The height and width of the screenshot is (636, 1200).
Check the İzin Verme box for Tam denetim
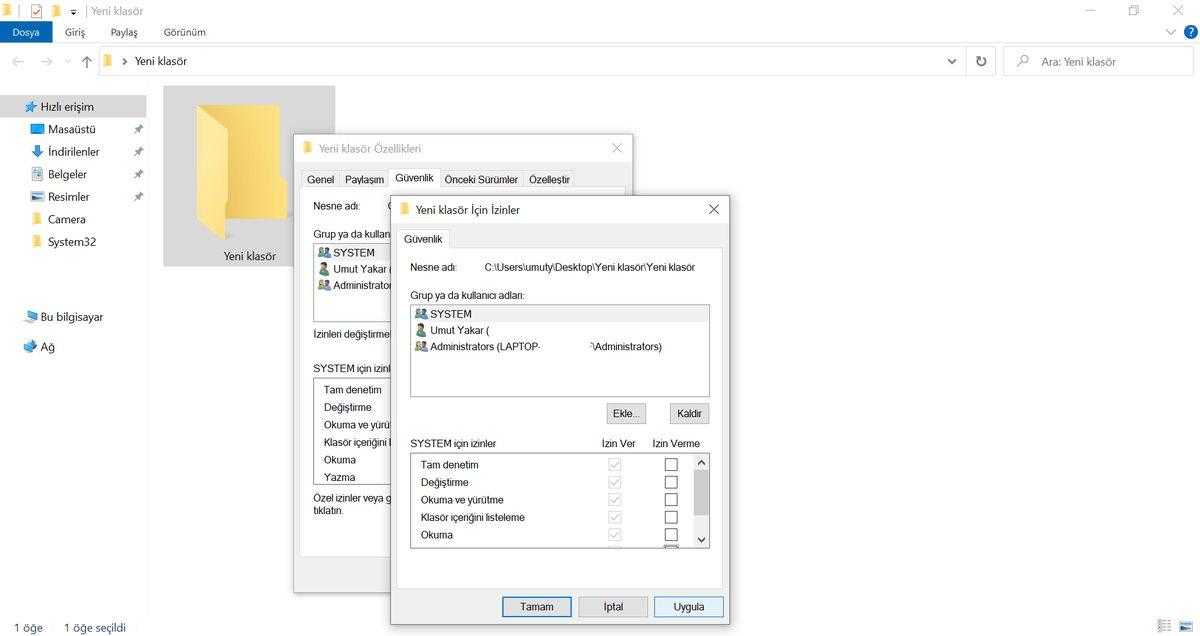[671, 463]
